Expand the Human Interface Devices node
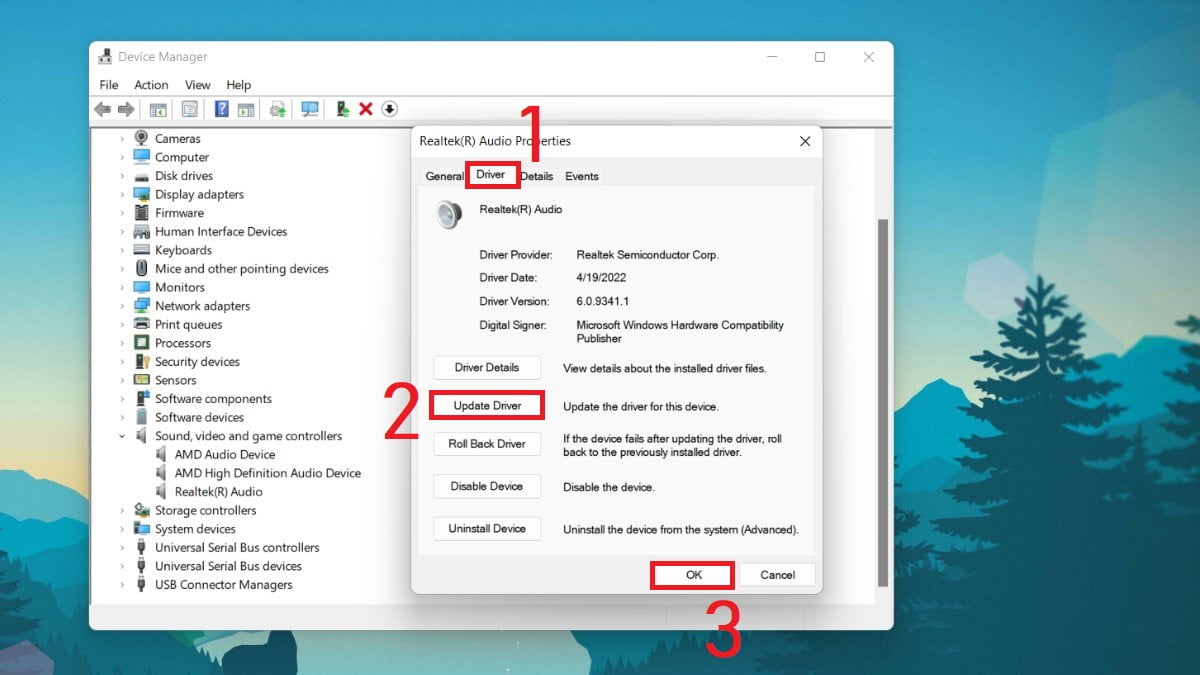The width and height of the screenshot is (1200, 675). 122,232
